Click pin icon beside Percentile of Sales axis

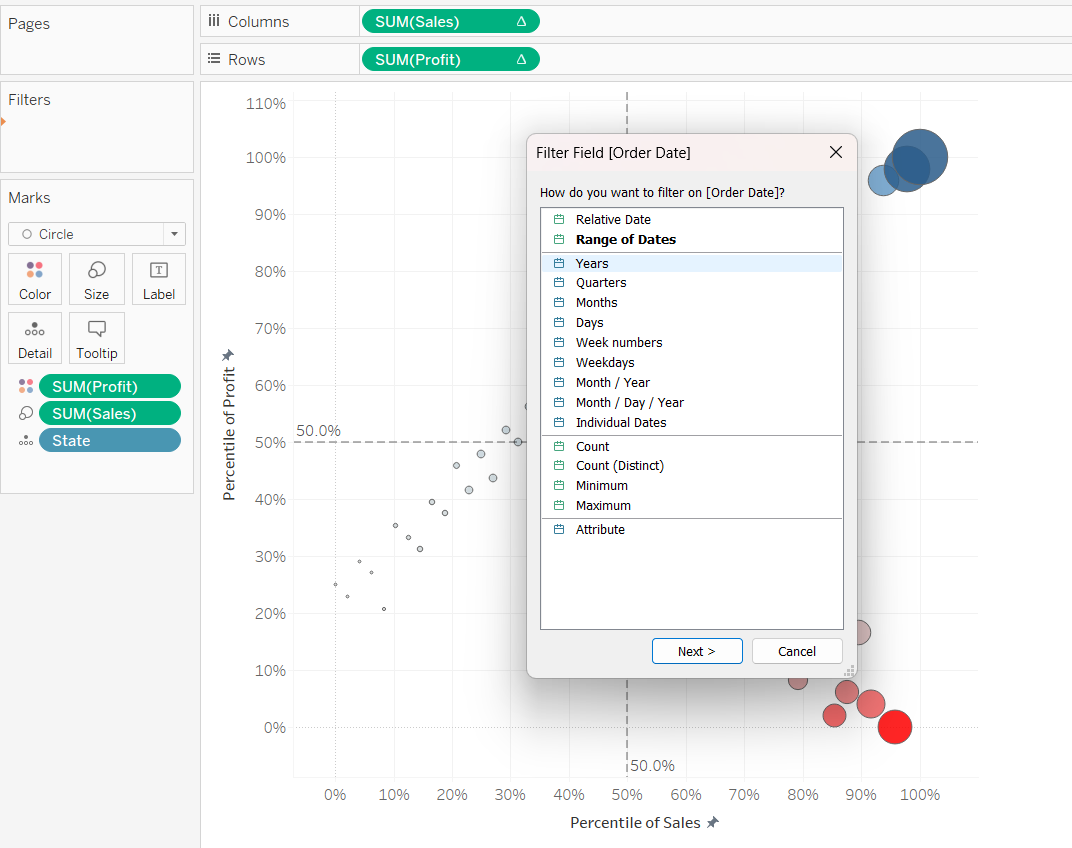tap(713, 822)
